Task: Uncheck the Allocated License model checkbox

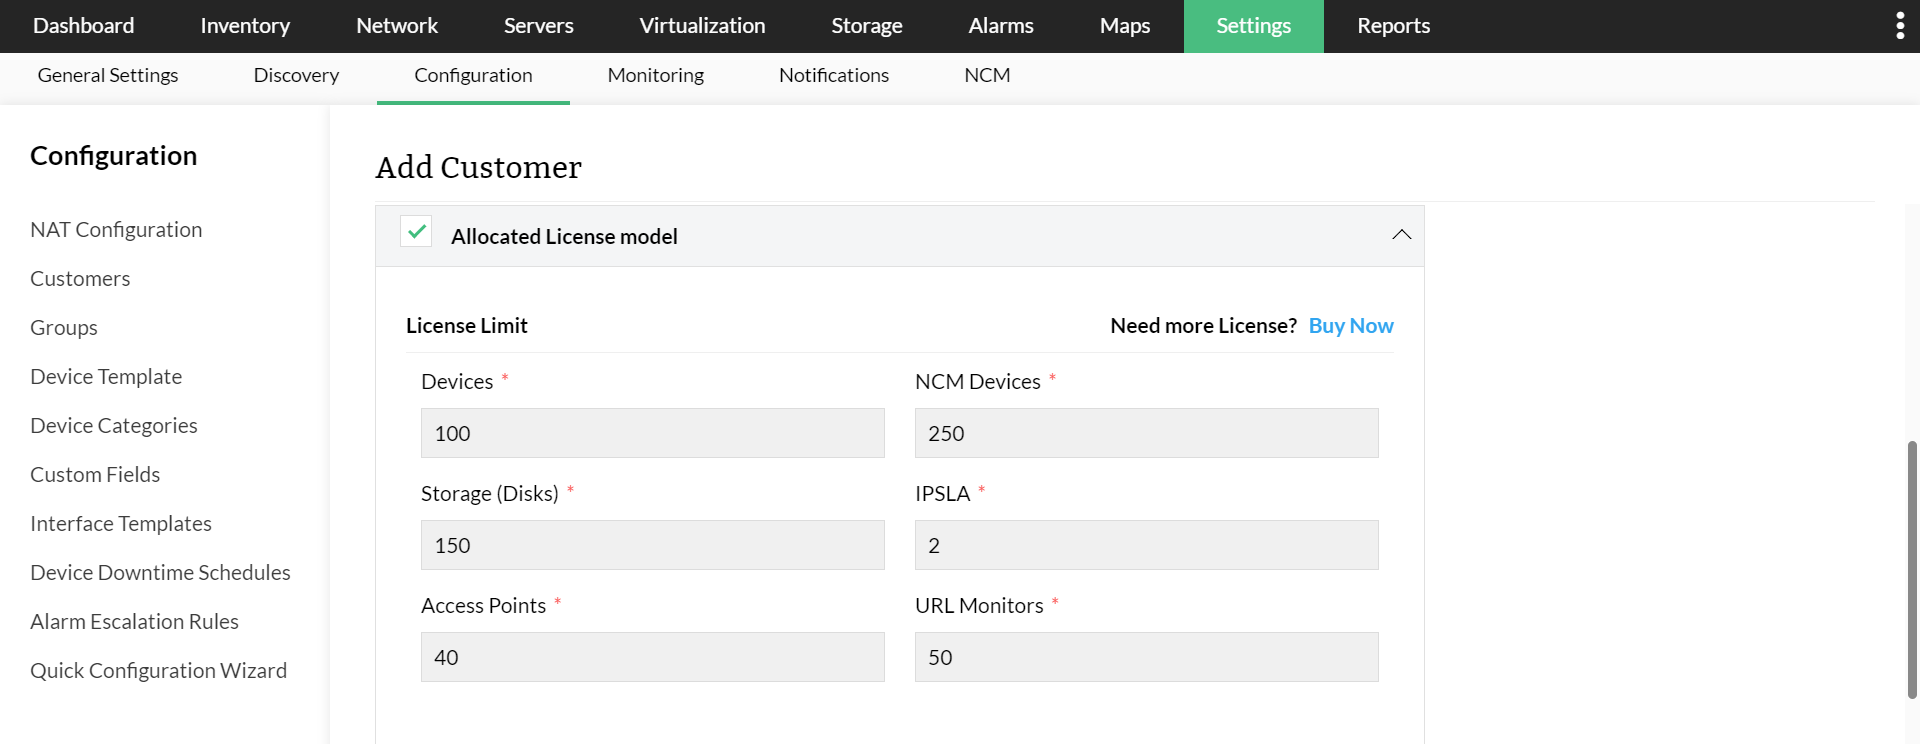Action: [416, 232]
